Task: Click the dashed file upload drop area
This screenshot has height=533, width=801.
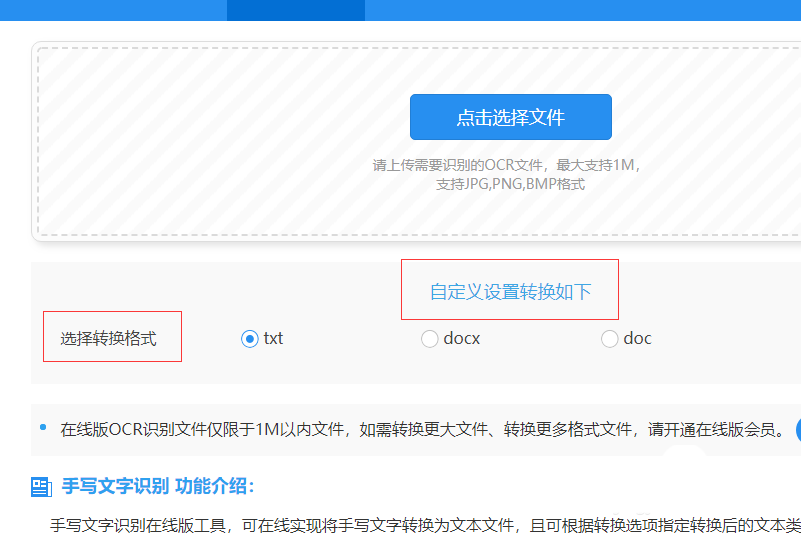Action: tap(419, 142)
